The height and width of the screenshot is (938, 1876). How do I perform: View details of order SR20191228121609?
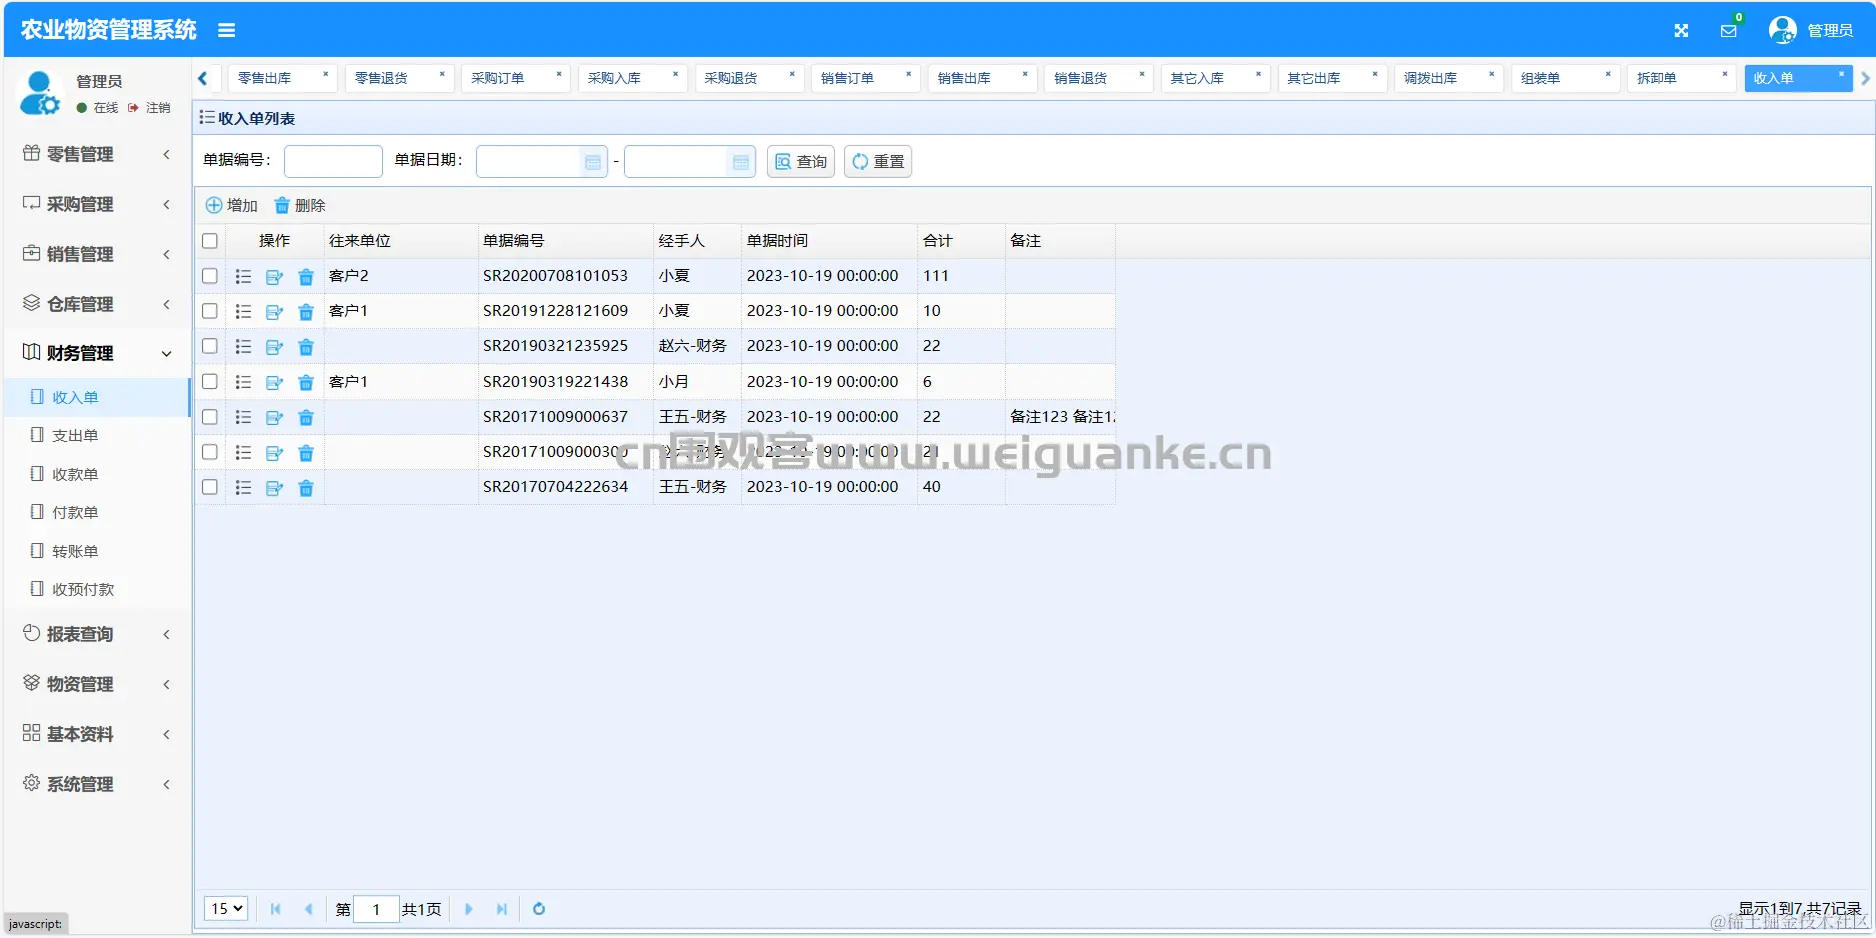click(x=243, y=312)
